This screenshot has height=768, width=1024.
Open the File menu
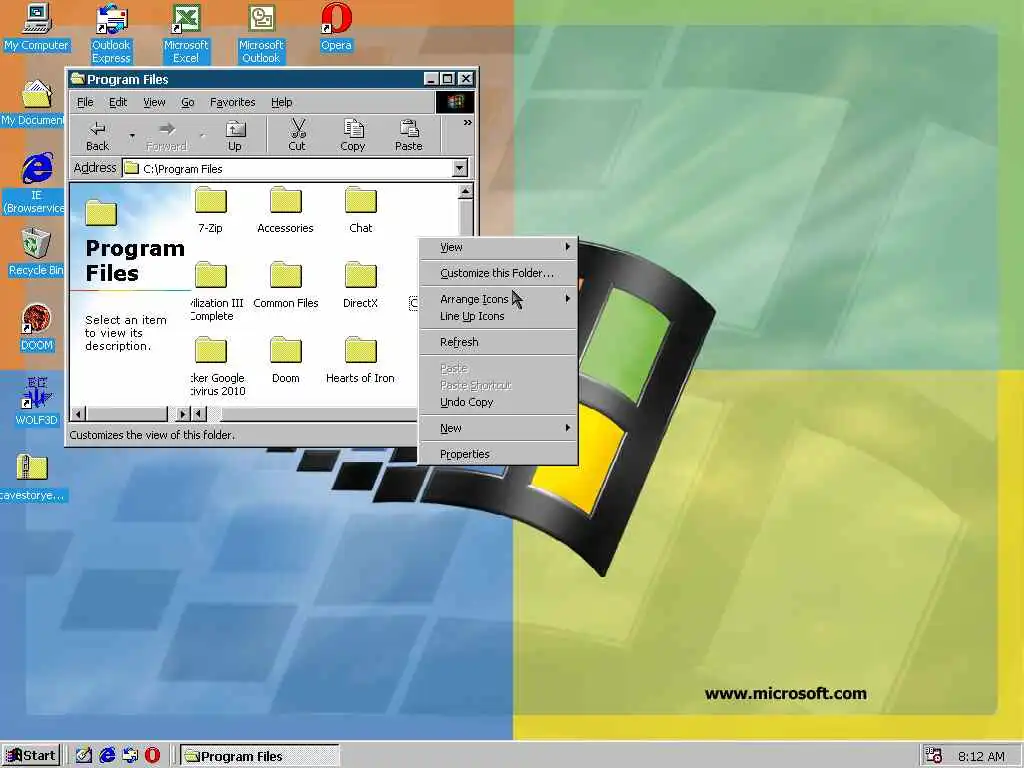tap(85, 103)
